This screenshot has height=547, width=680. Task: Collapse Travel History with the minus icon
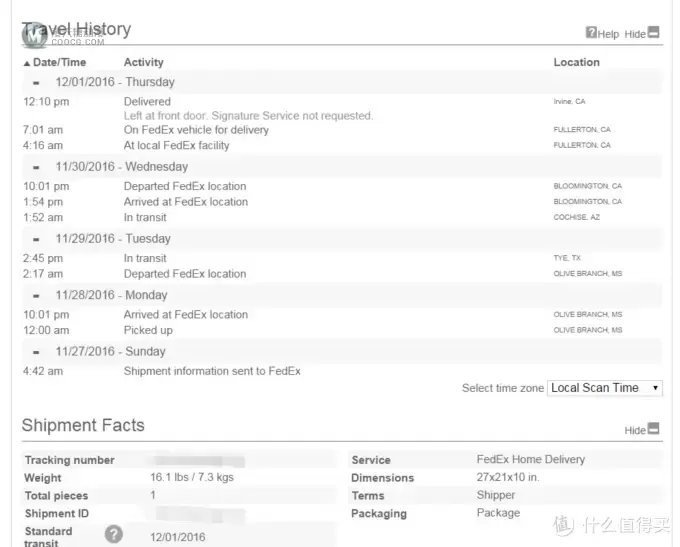click(x=653, y=33)
